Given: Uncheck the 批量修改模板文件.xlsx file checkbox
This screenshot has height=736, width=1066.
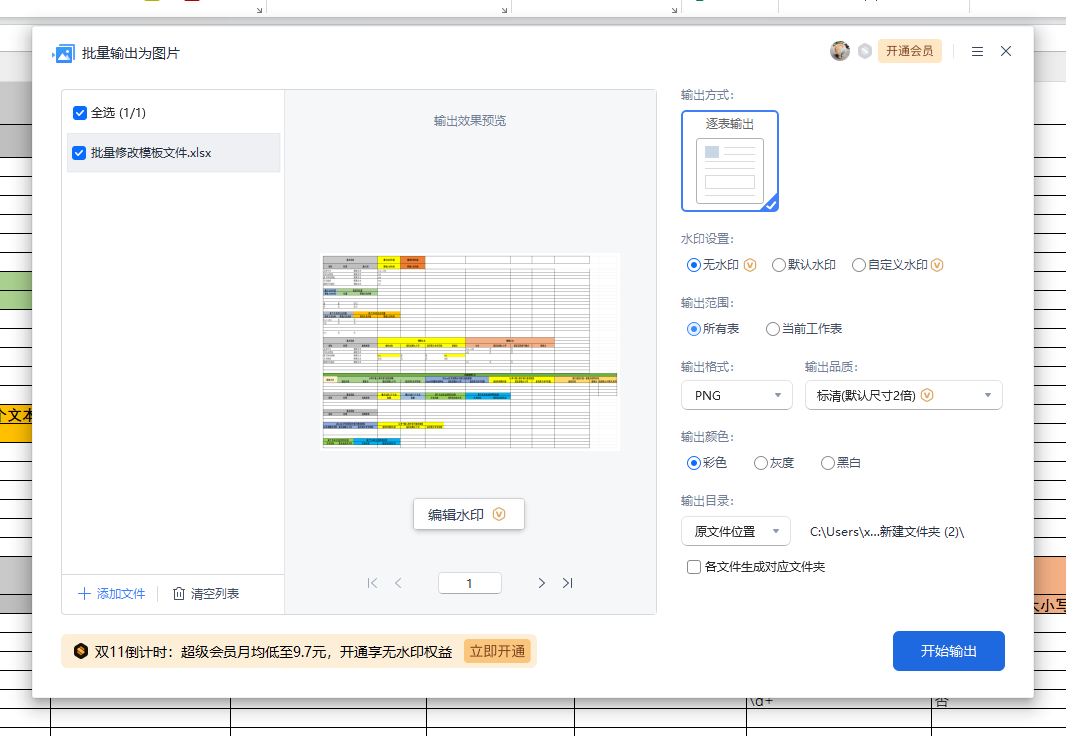Looking at the screenshot, I should point(80,152).
